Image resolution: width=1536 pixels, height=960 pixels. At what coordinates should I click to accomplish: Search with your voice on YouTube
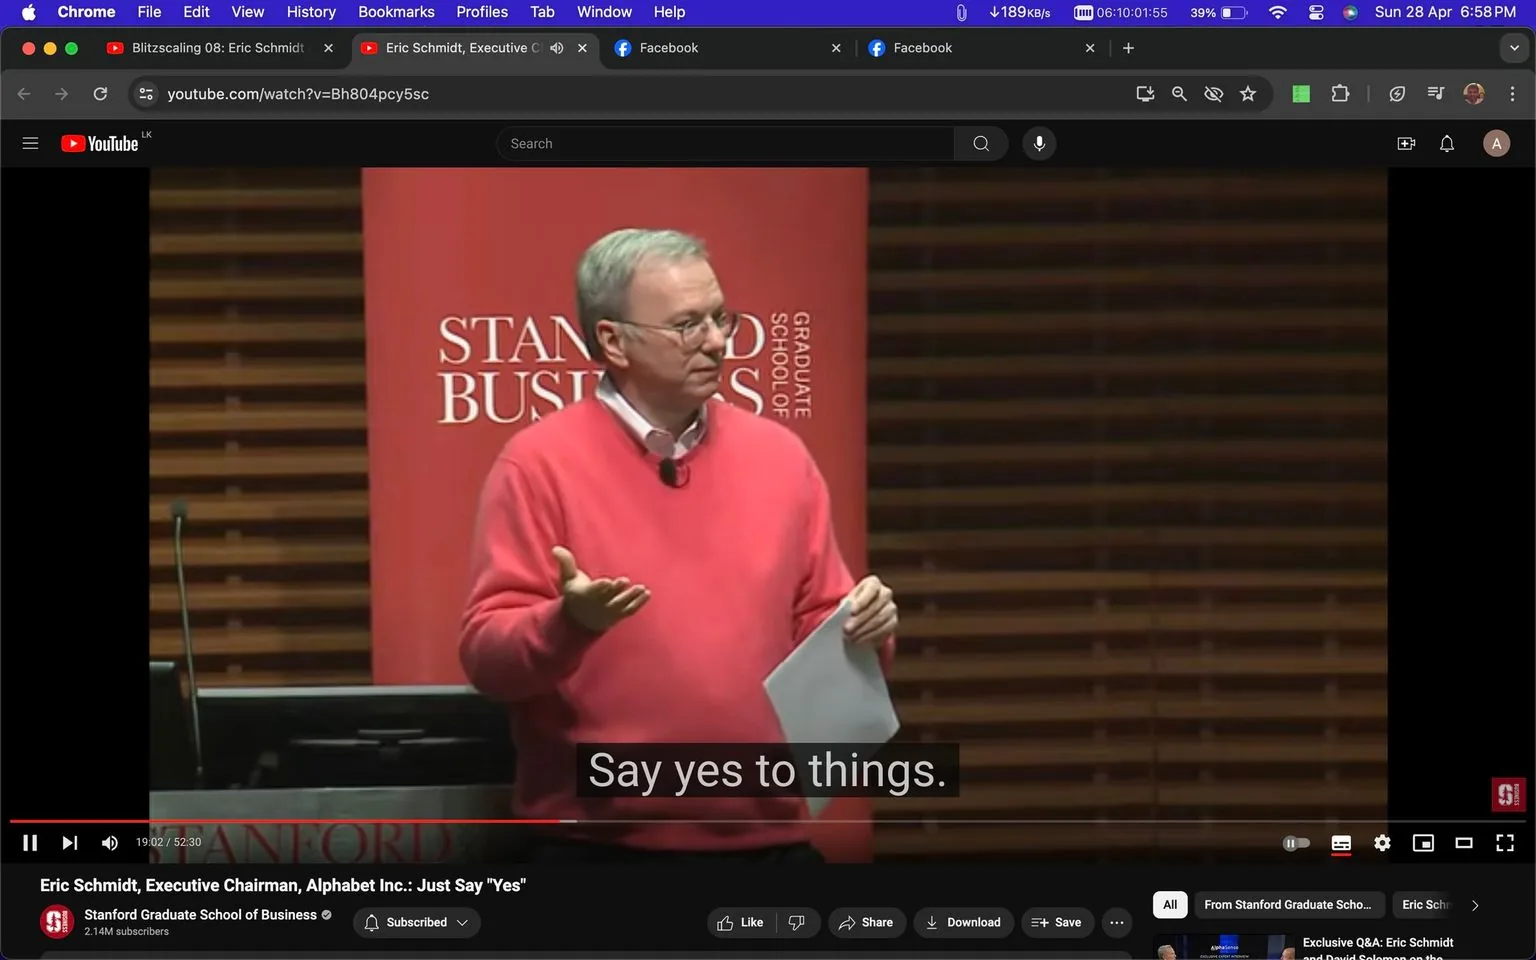tap(1039, 143)
